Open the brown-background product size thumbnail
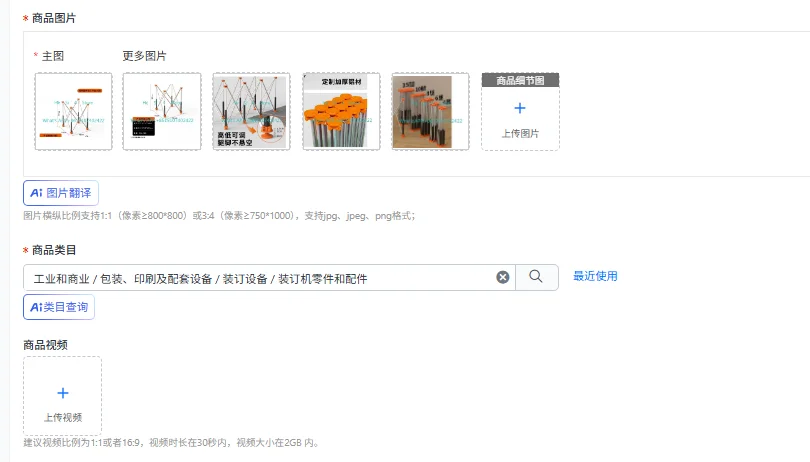Image resolution: width=810 pixels, height=462 pixels. coord(430,111)
